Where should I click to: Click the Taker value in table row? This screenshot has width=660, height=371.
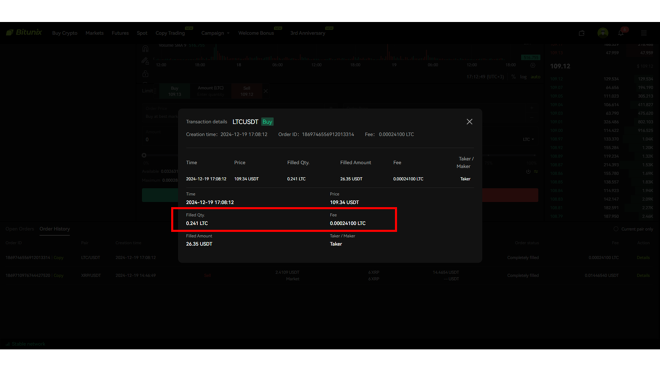click(465, 179)
